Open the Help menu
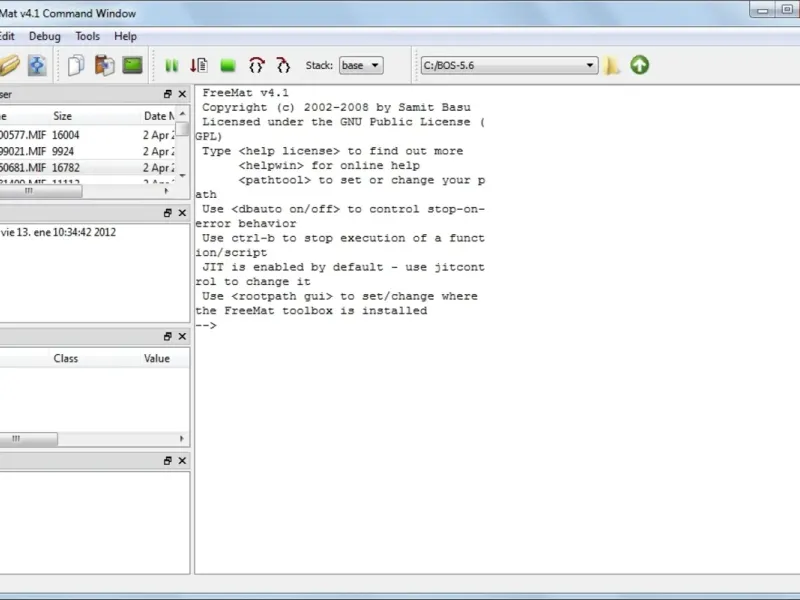The width and height of the screenshot is (800, 600). 125,36
